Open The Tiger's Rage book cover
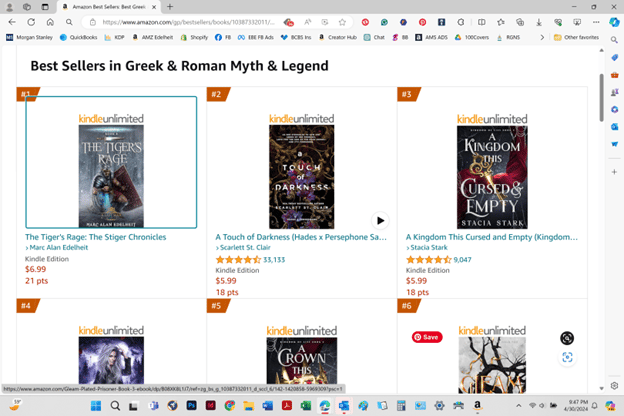 111,176
